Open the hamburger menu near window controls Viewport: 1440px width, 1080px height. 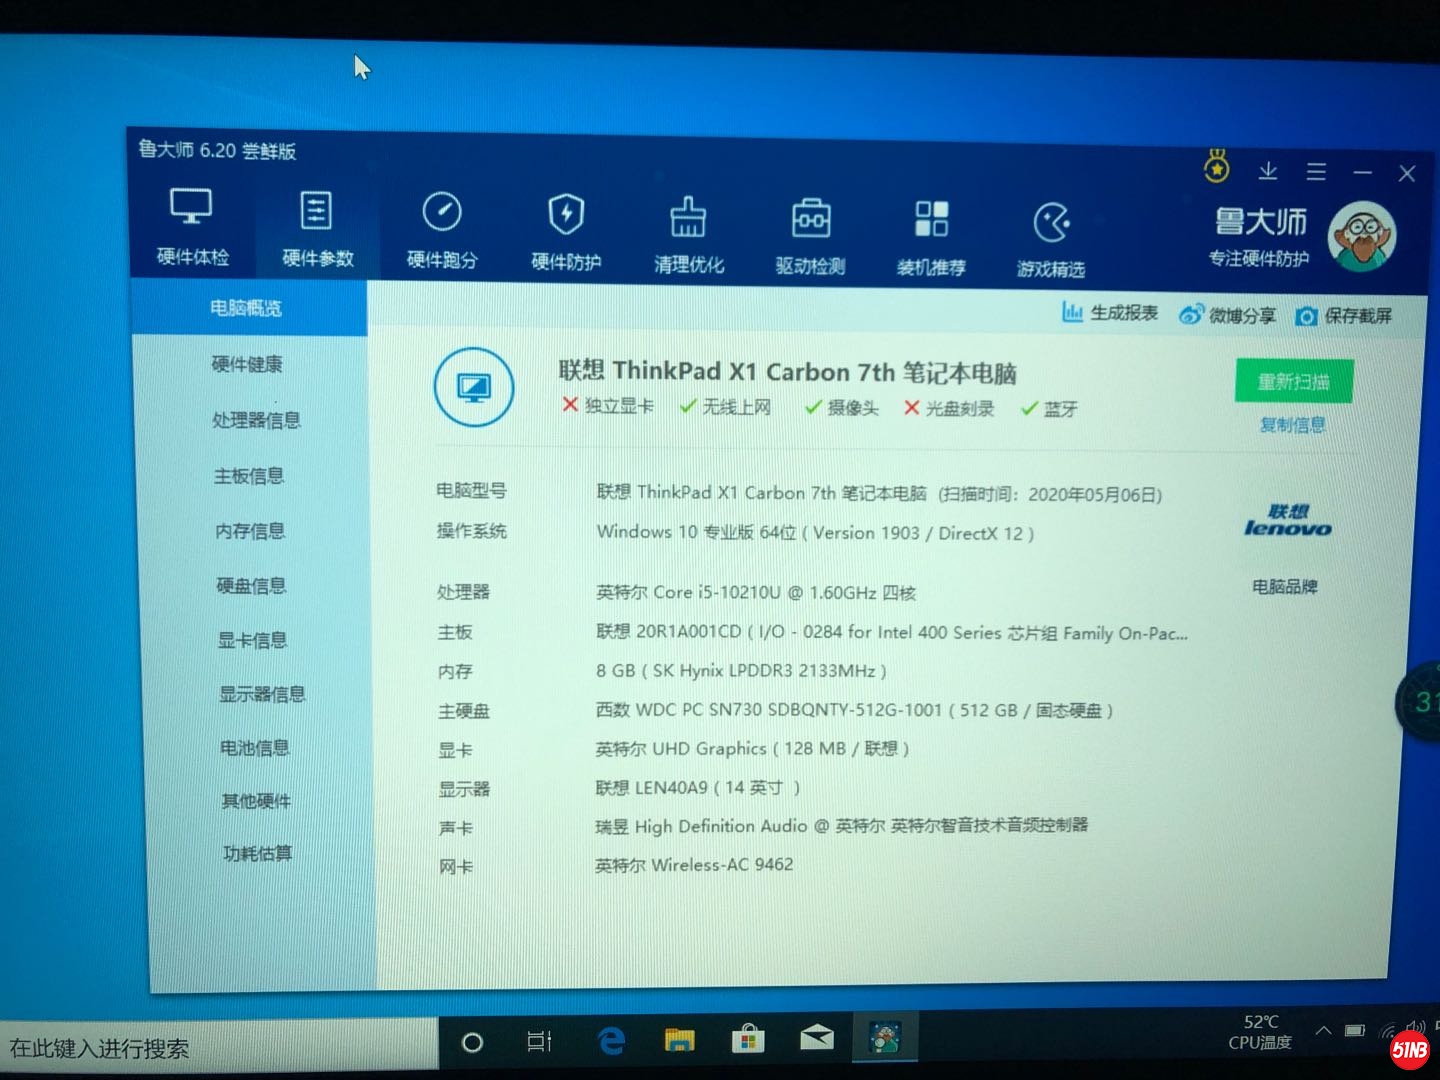coord(1317,171)
